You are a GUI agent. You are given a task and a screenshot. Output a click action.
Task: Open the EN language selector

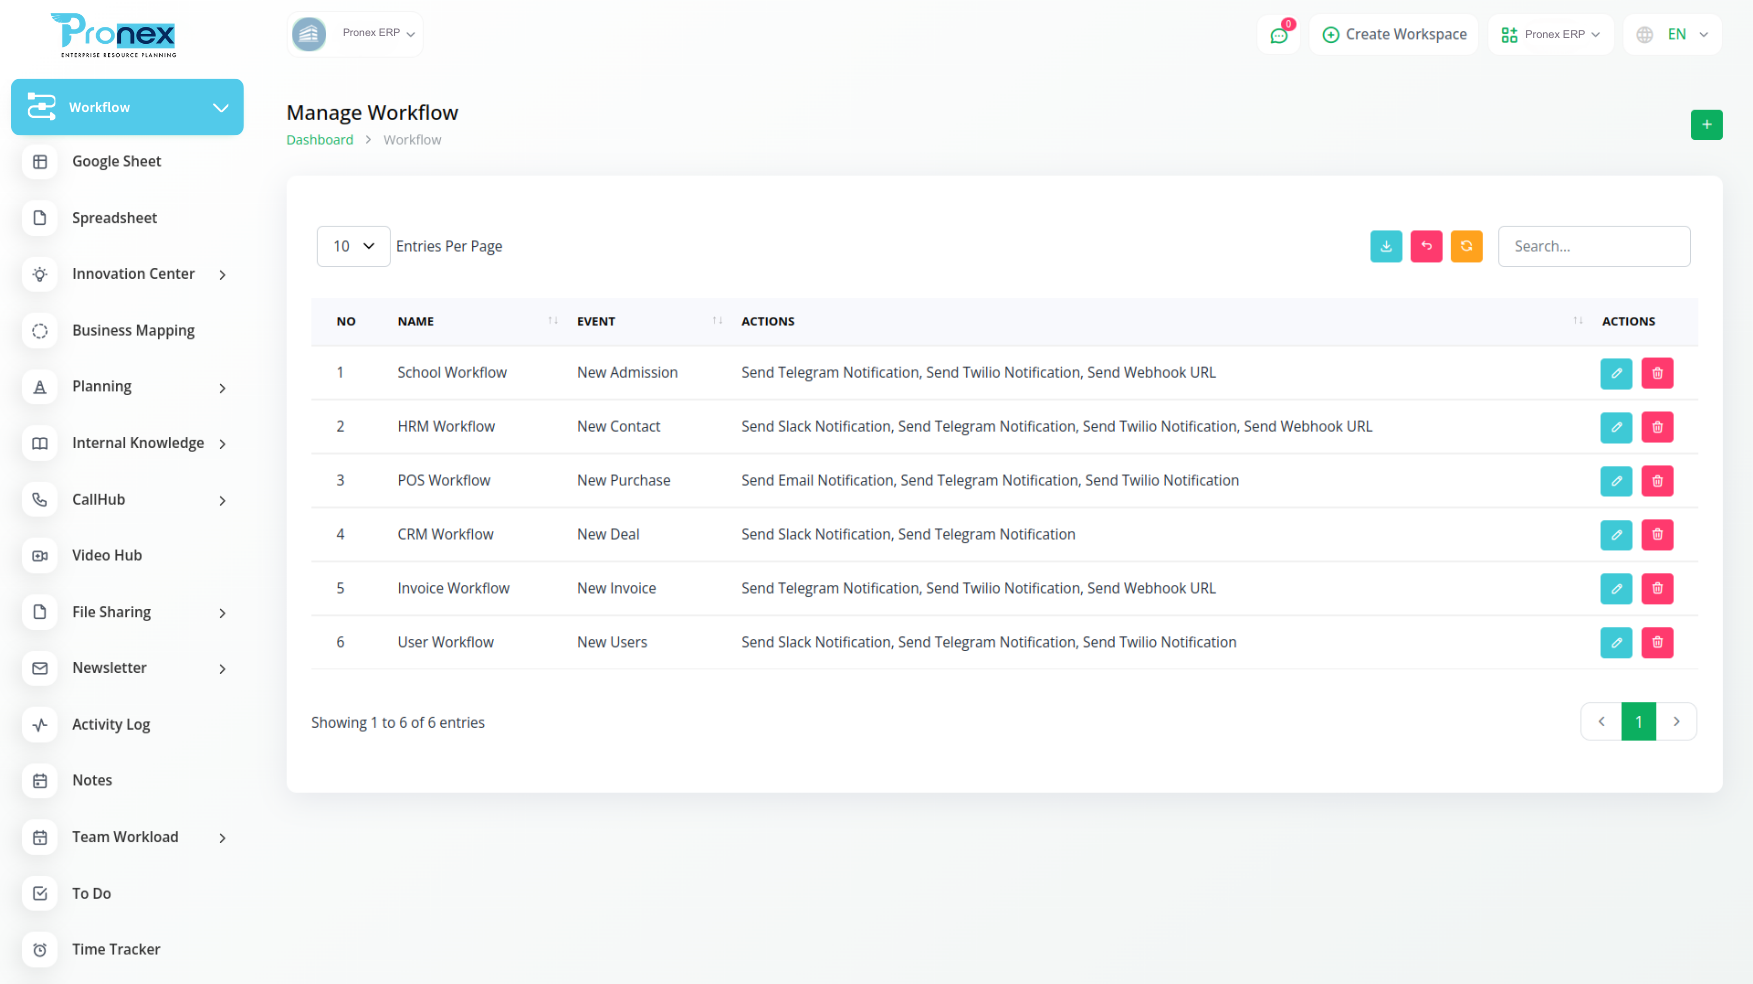click(1672, 35)
